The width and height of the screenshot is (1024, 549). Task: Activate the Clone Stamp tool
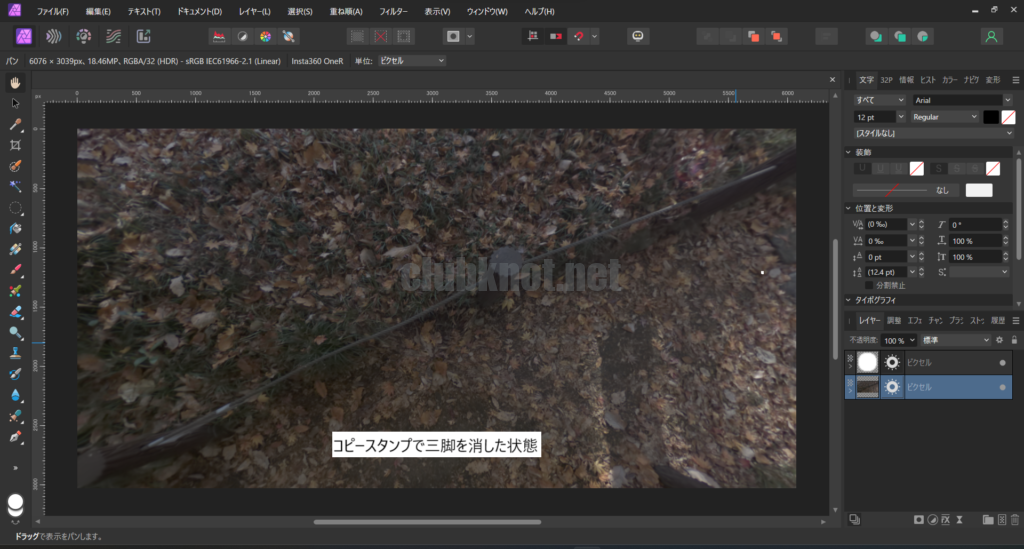coord(15,353)
